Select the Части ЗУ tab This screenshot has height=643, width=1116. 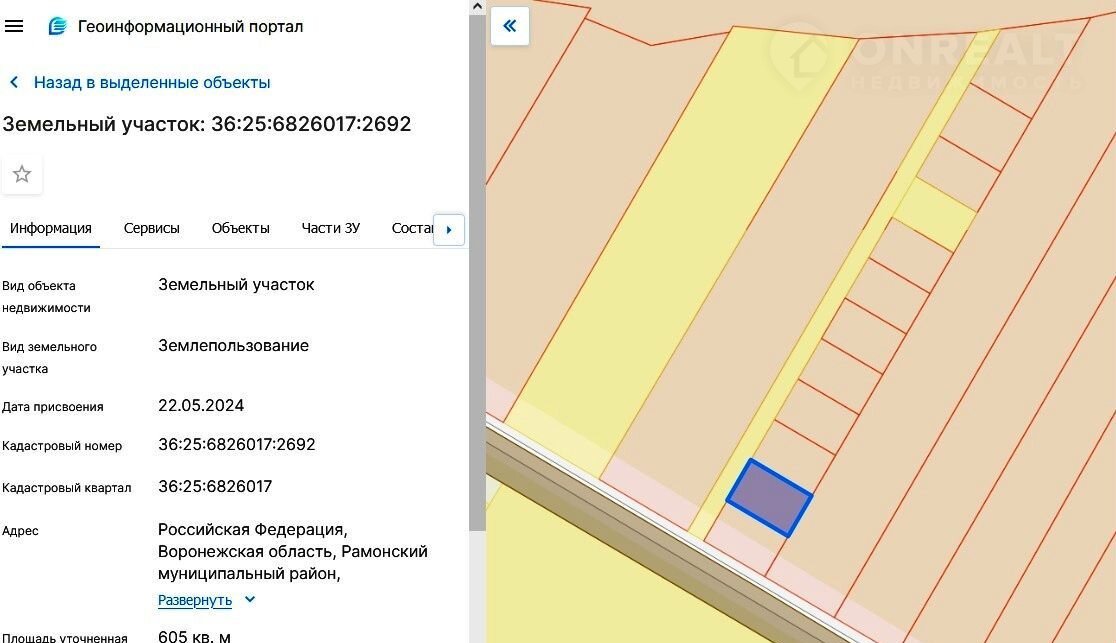331,228
